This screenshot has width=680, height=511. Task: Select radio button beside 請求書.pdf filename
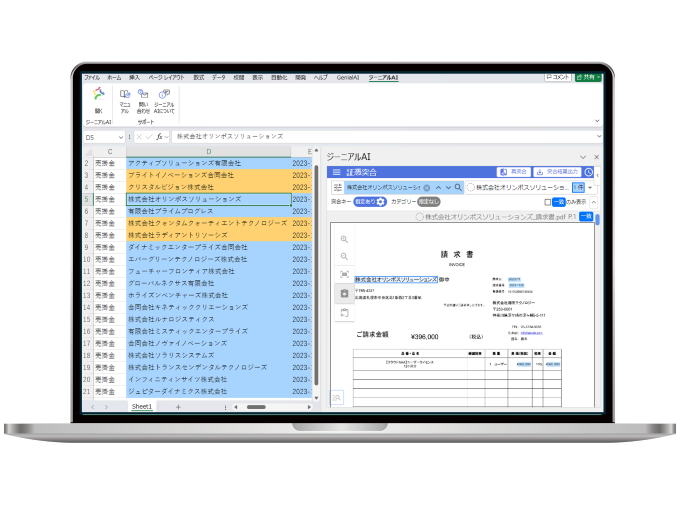click(x=419, y=216)
